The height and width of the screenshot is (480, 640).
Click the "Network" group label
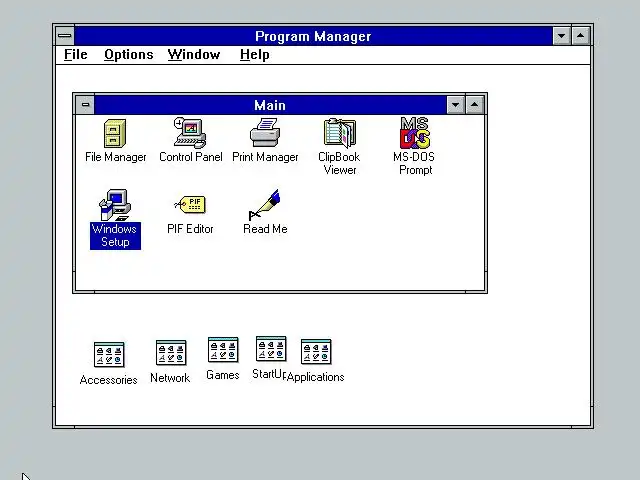coord(170,378)
